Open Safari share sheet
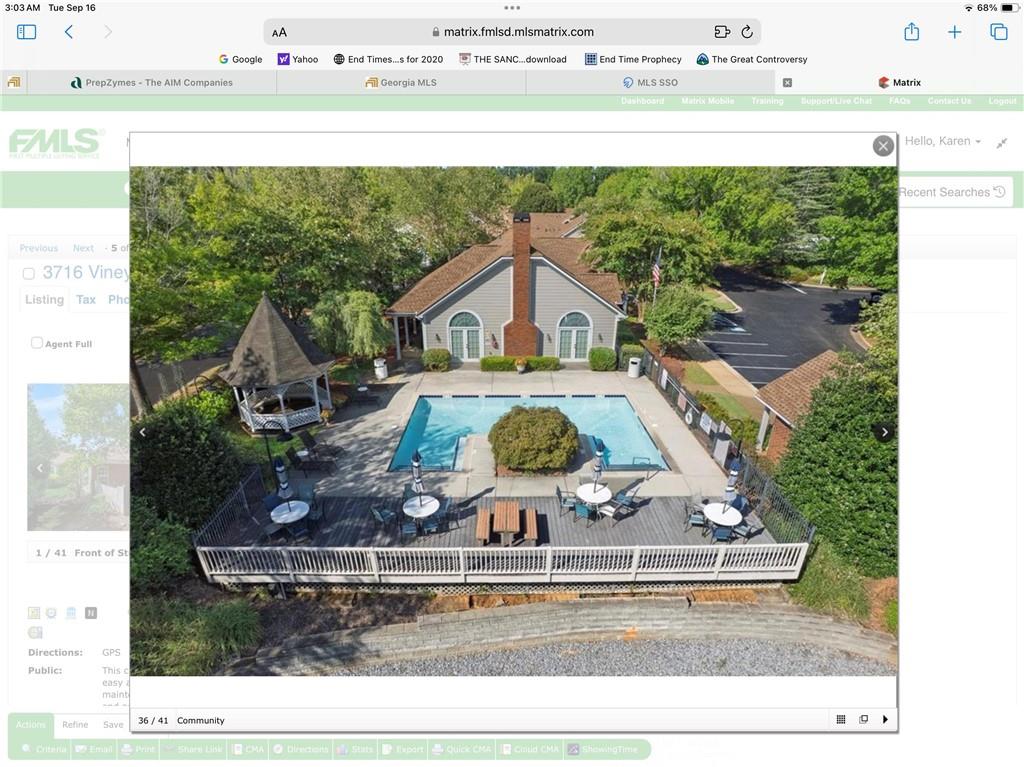Screen dimensions: 1024x767 (911, 32)
